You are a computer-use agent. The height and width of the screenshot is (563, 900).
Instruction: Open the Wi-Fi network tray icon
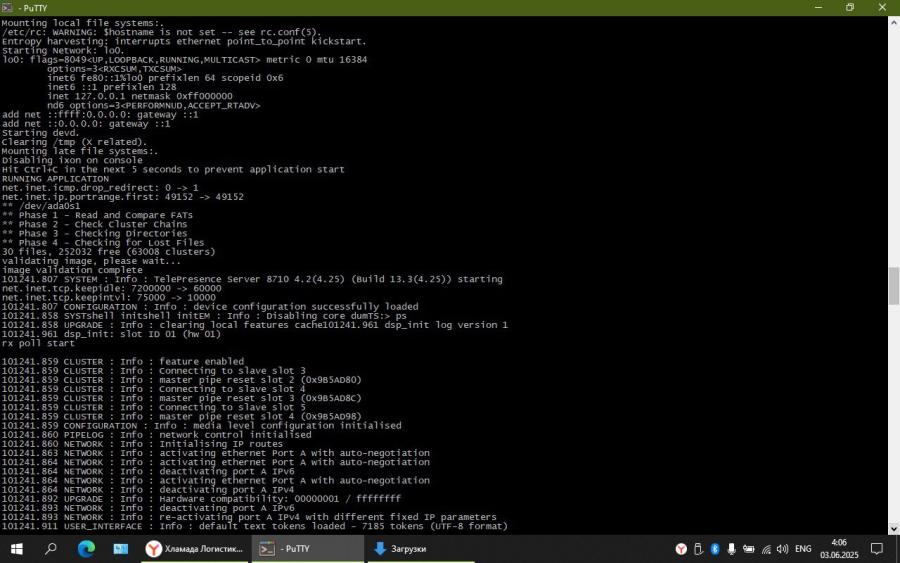point(766,549)
